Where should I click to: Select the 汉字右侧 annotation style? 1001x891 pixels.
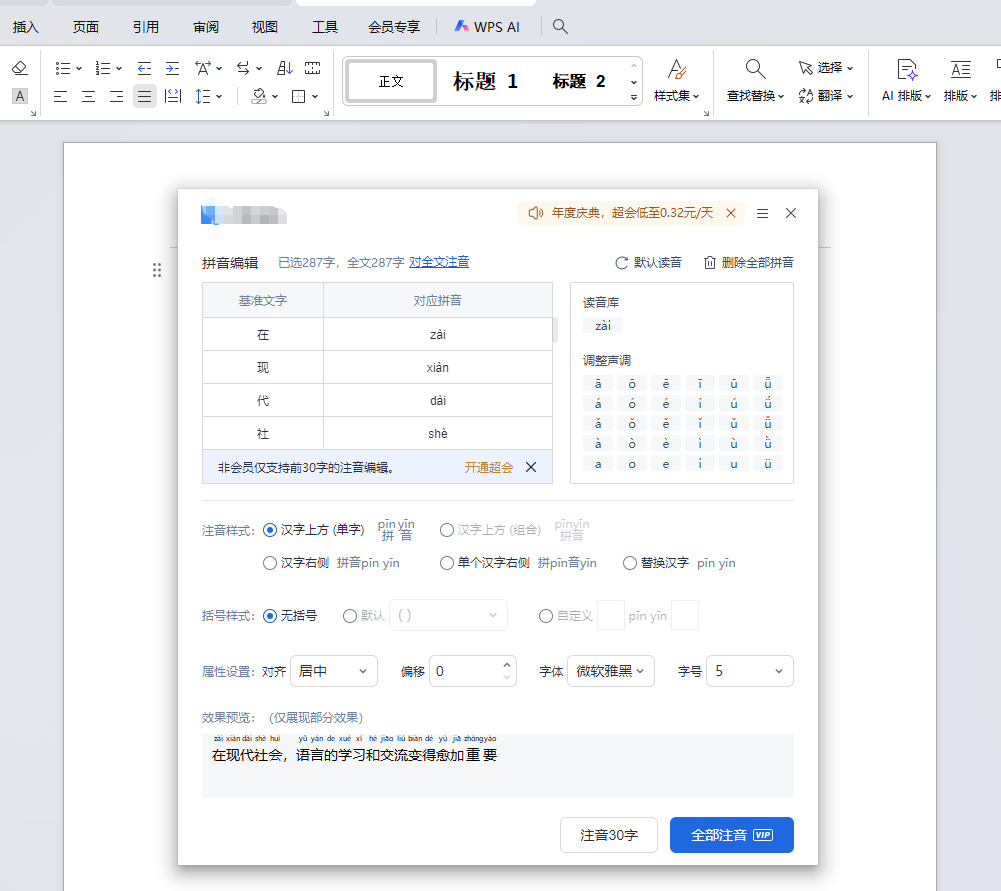270,563
